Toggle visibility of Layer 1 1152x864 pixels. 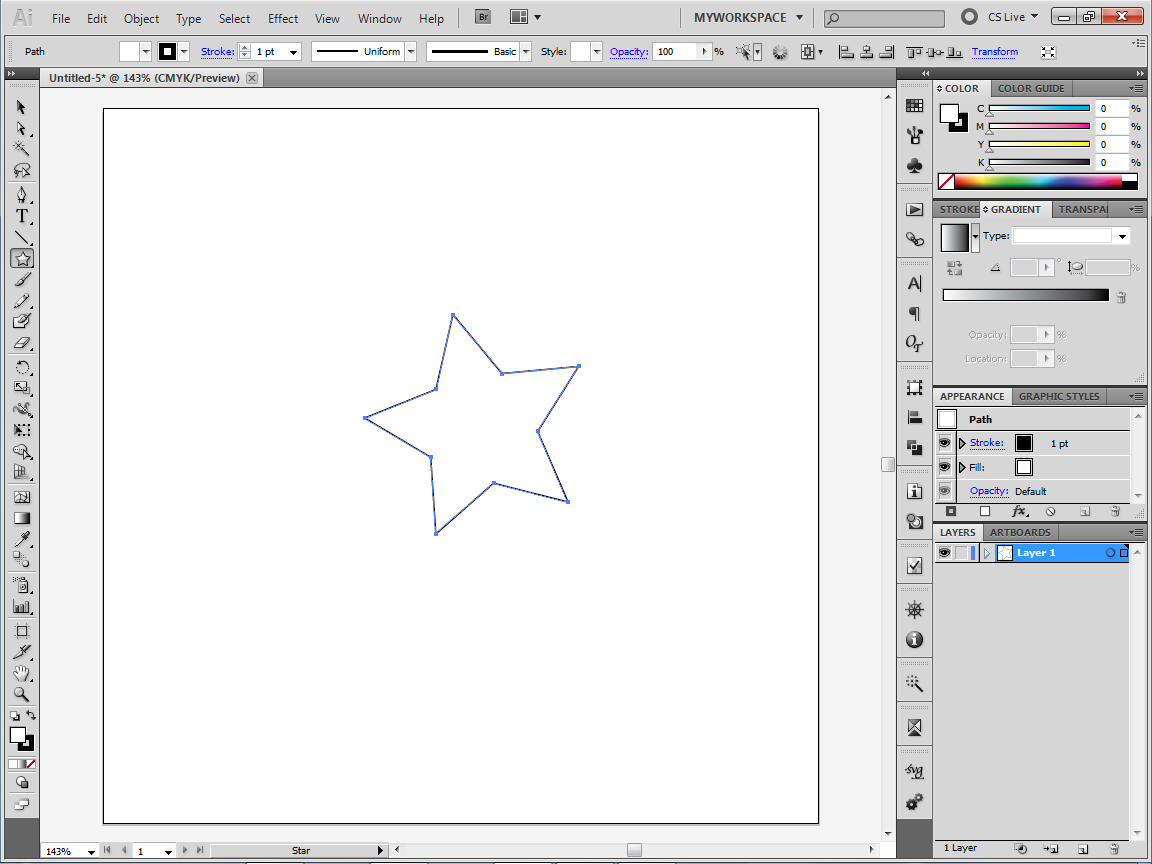tap(944, 552)
